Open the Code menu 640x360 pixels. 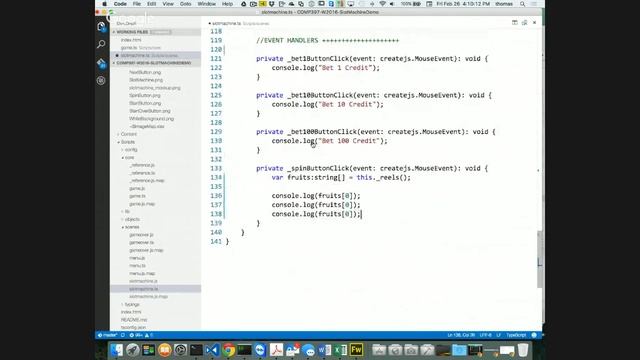click(120, 4)
